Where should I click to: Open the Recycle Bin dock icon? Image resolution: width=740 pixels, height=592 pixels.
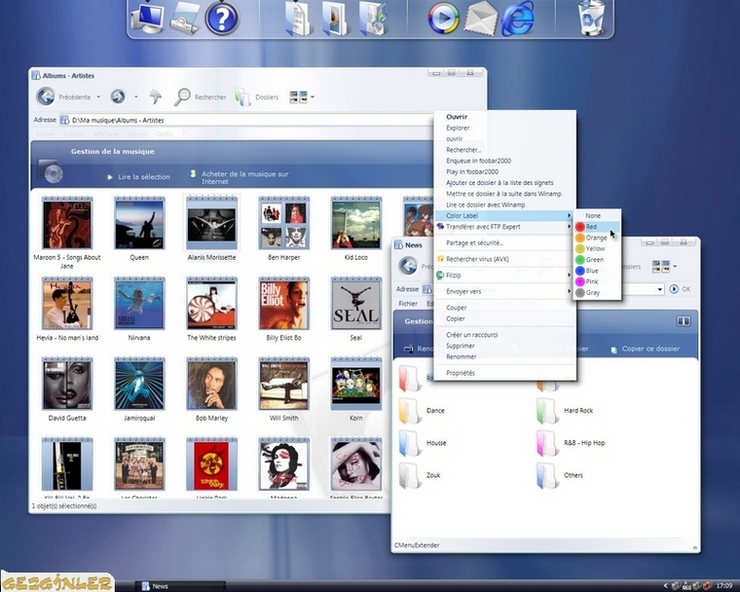[x=591, y=18]
